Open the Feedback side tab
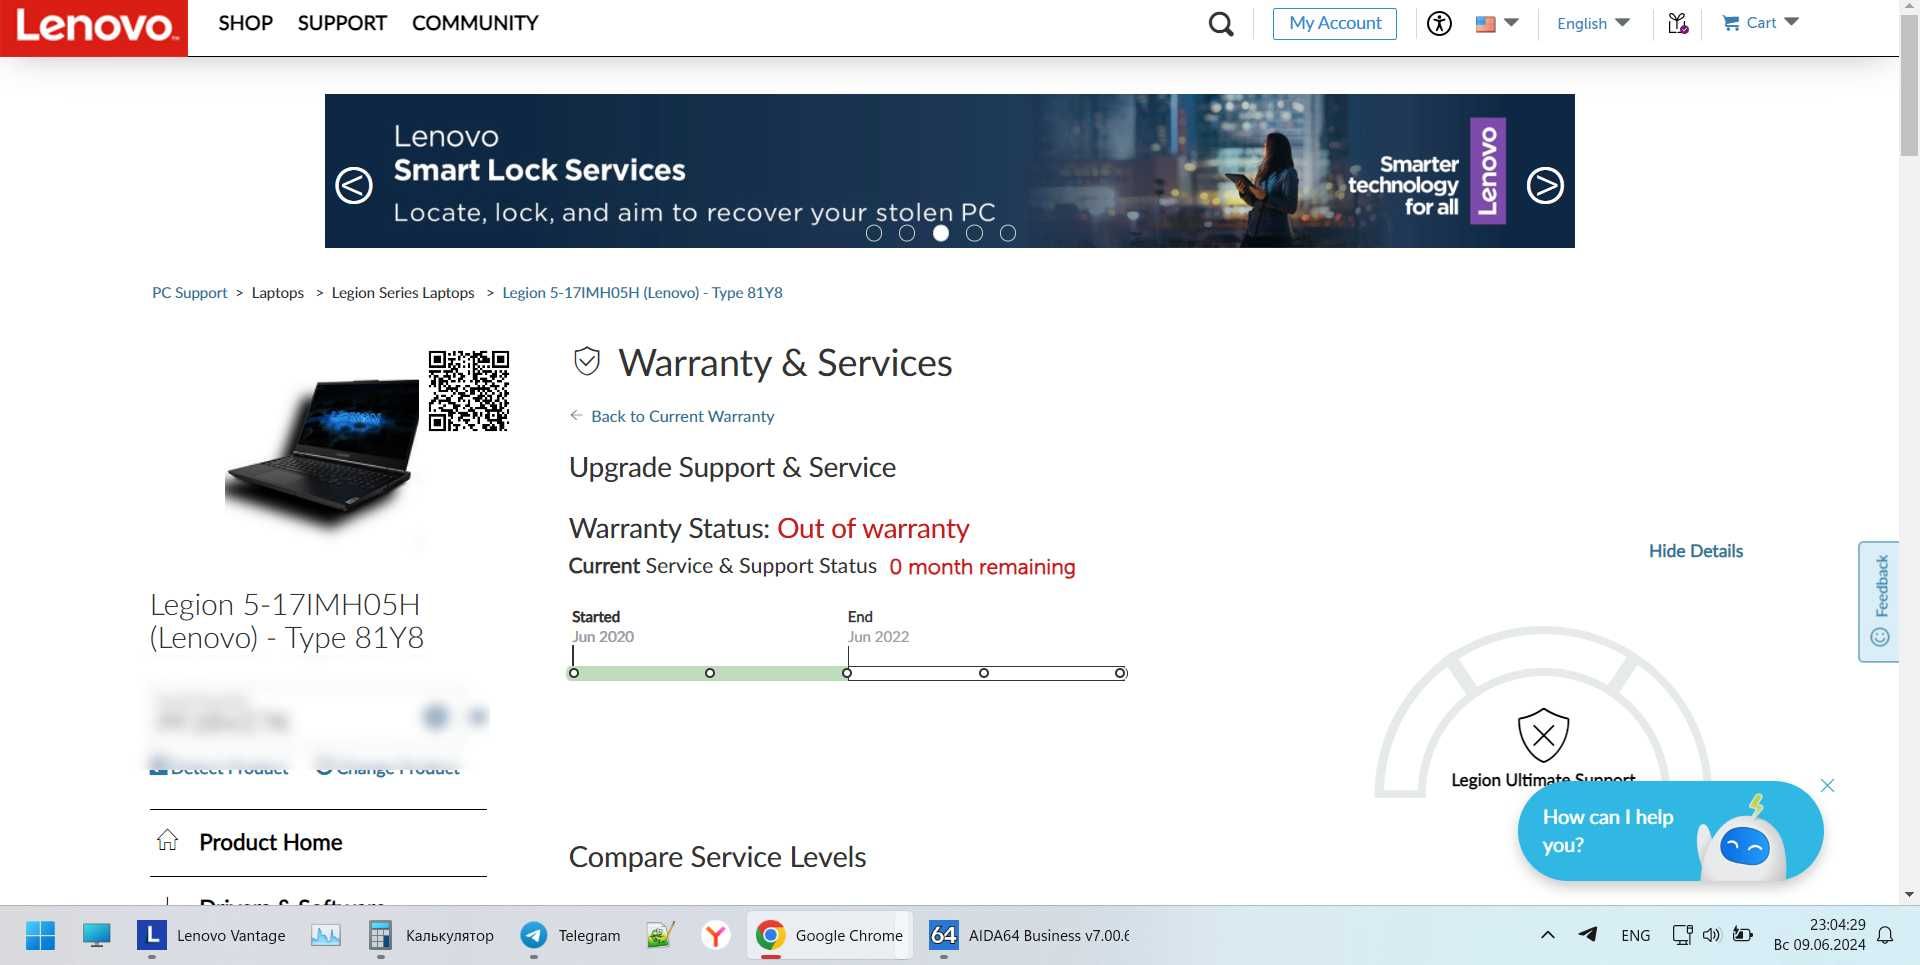This screenshot has width=1920, height=965. coord(1879,601)
